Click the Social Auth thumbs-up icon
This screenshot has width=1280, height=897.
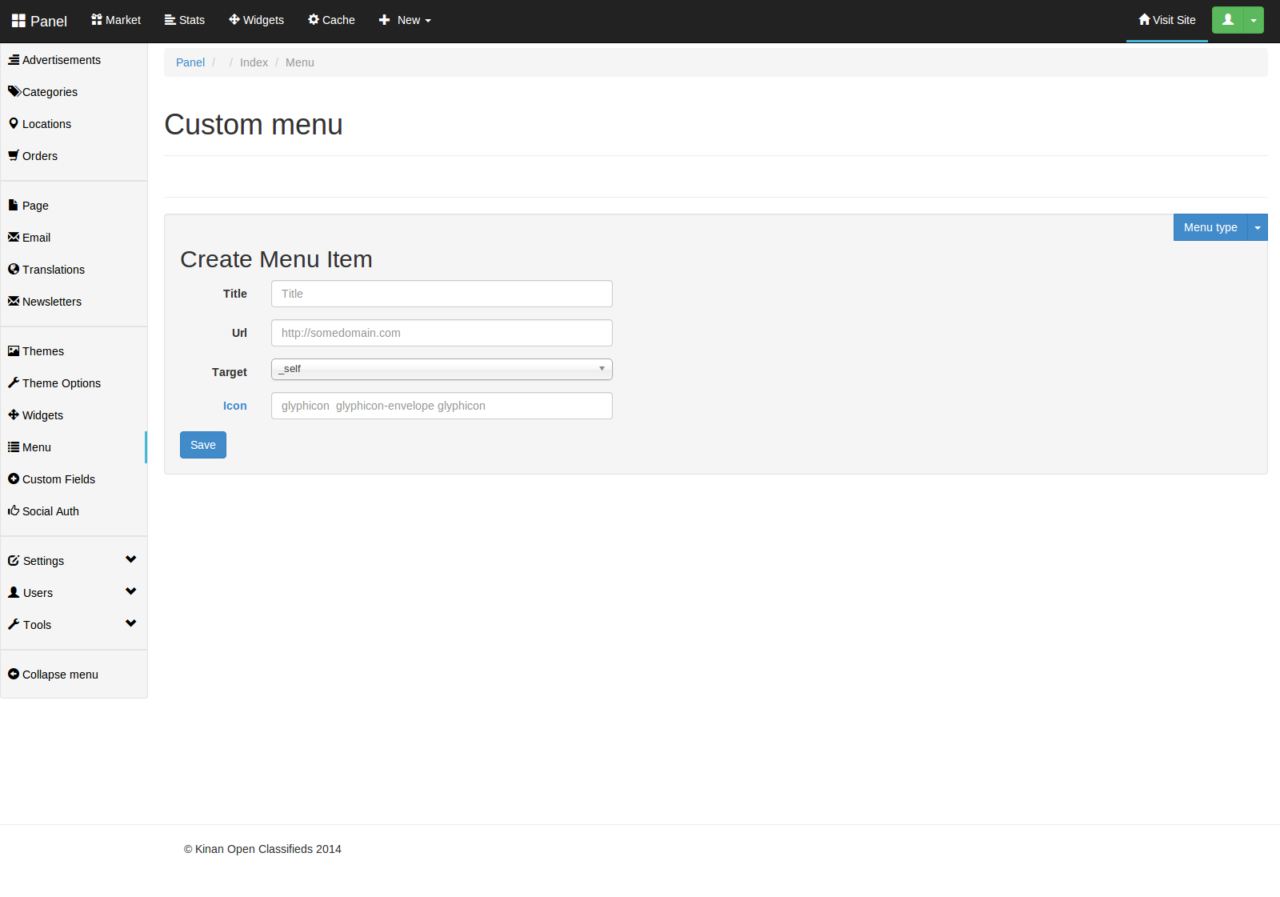[14, 512]
